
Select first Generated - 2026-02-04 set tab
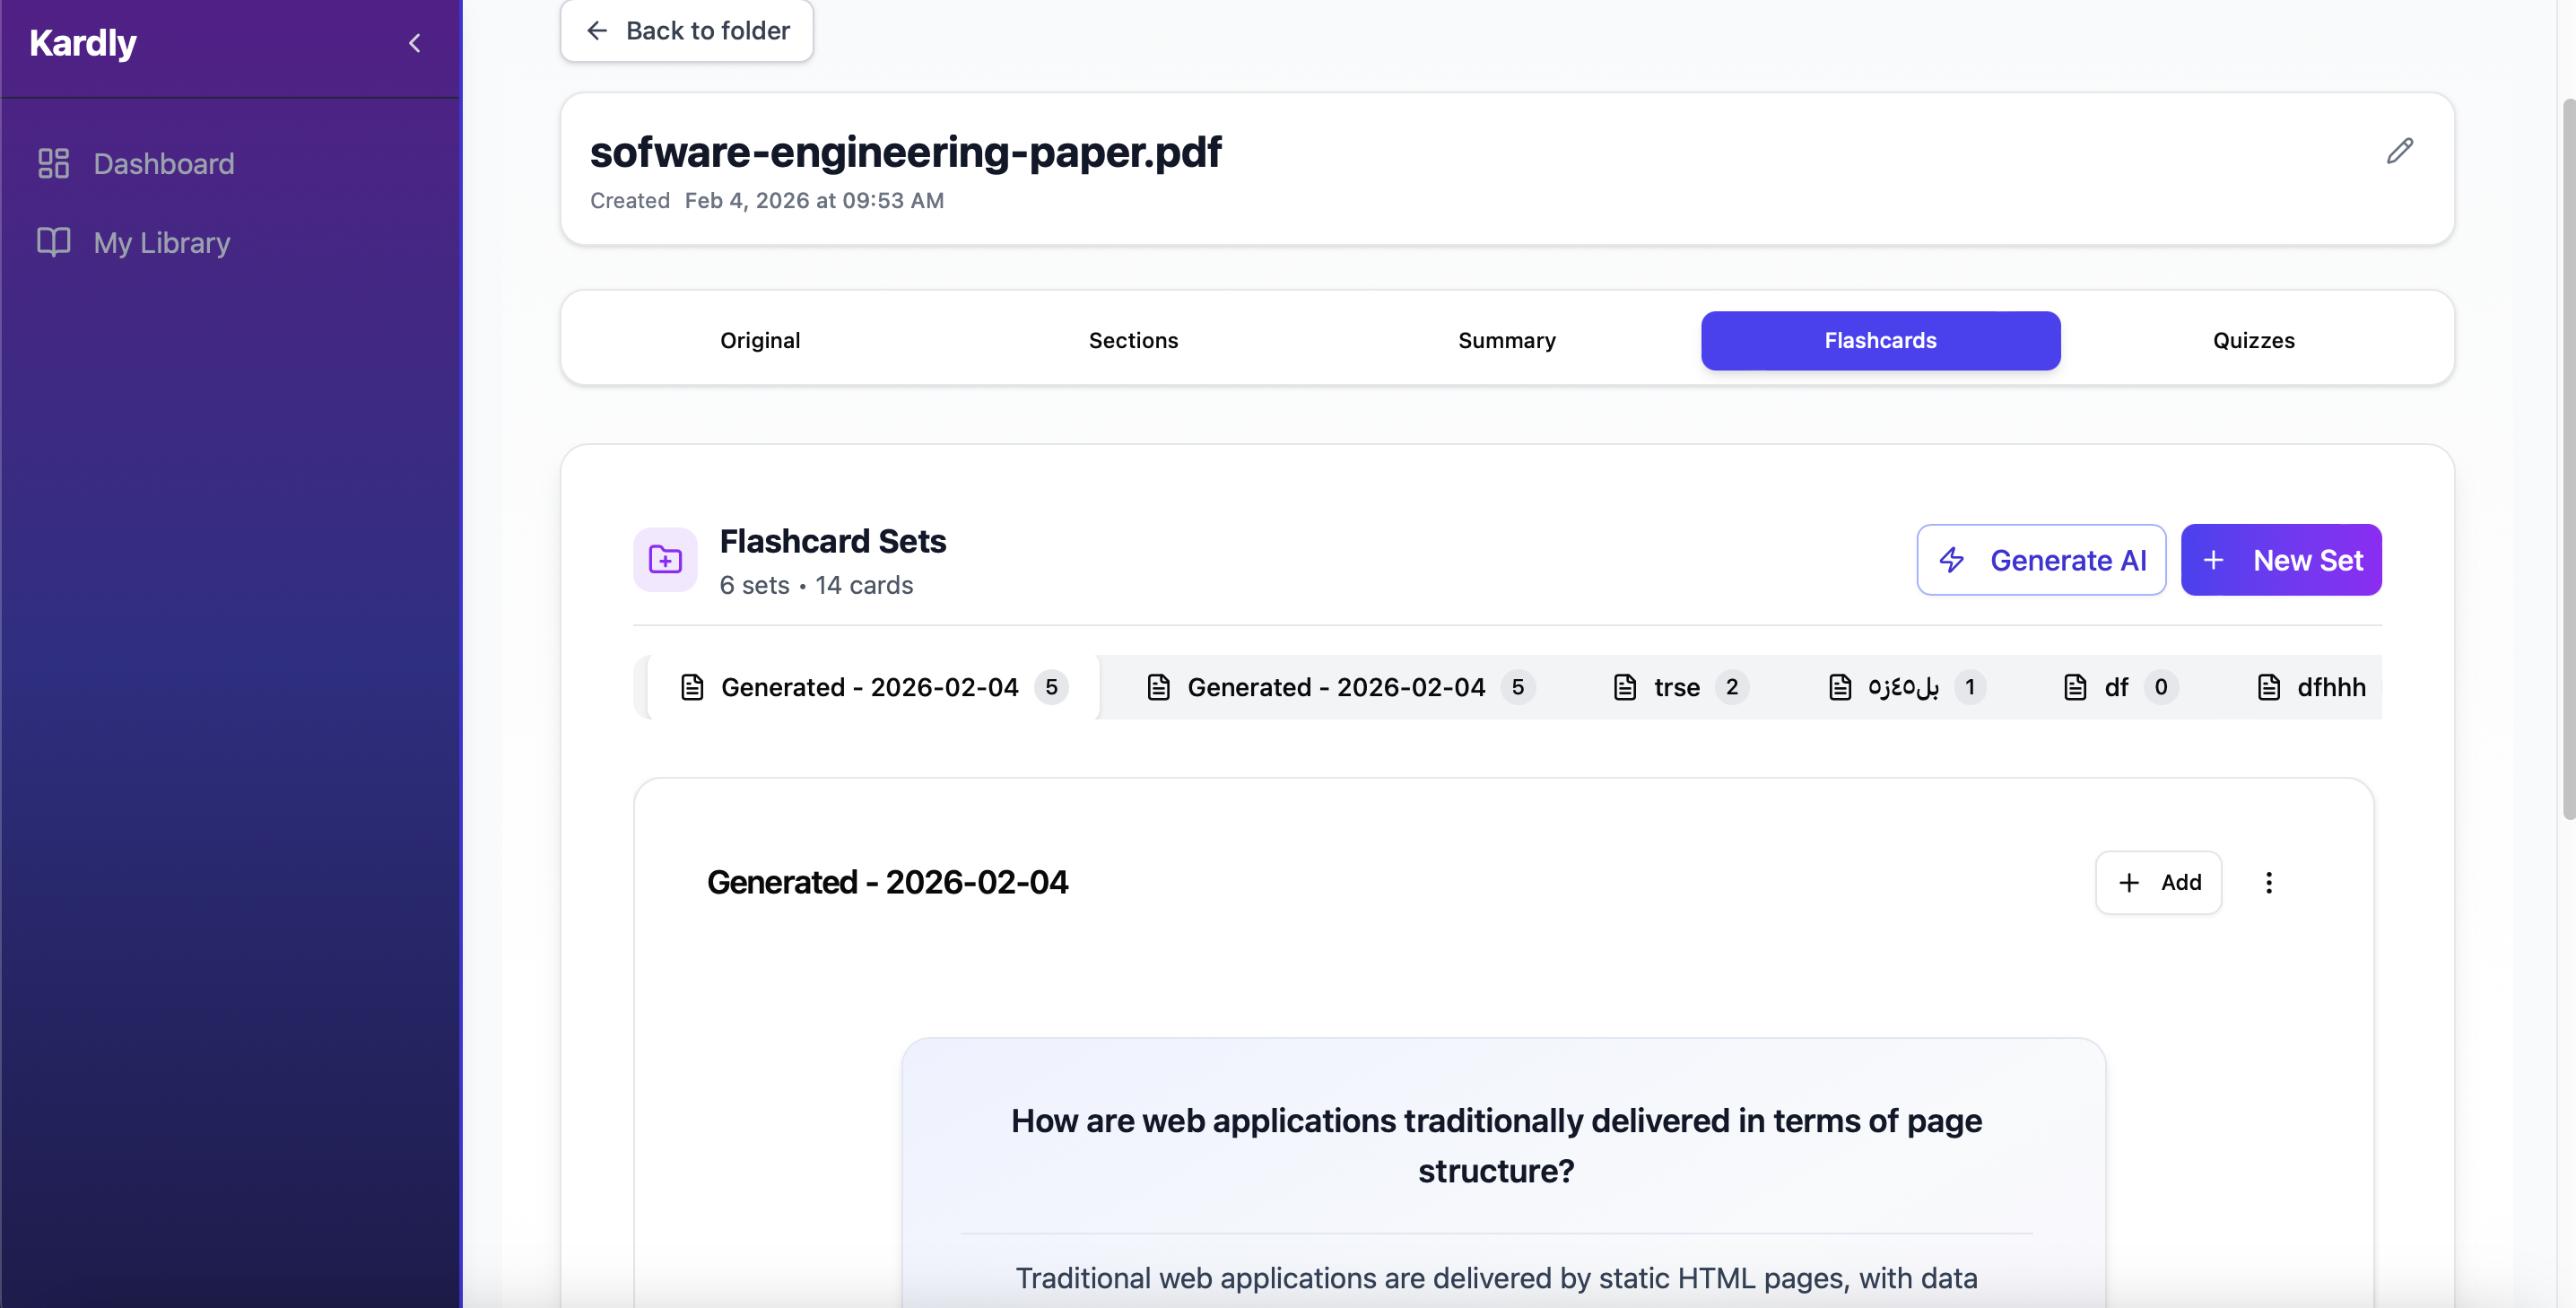(x=873, y=687)
